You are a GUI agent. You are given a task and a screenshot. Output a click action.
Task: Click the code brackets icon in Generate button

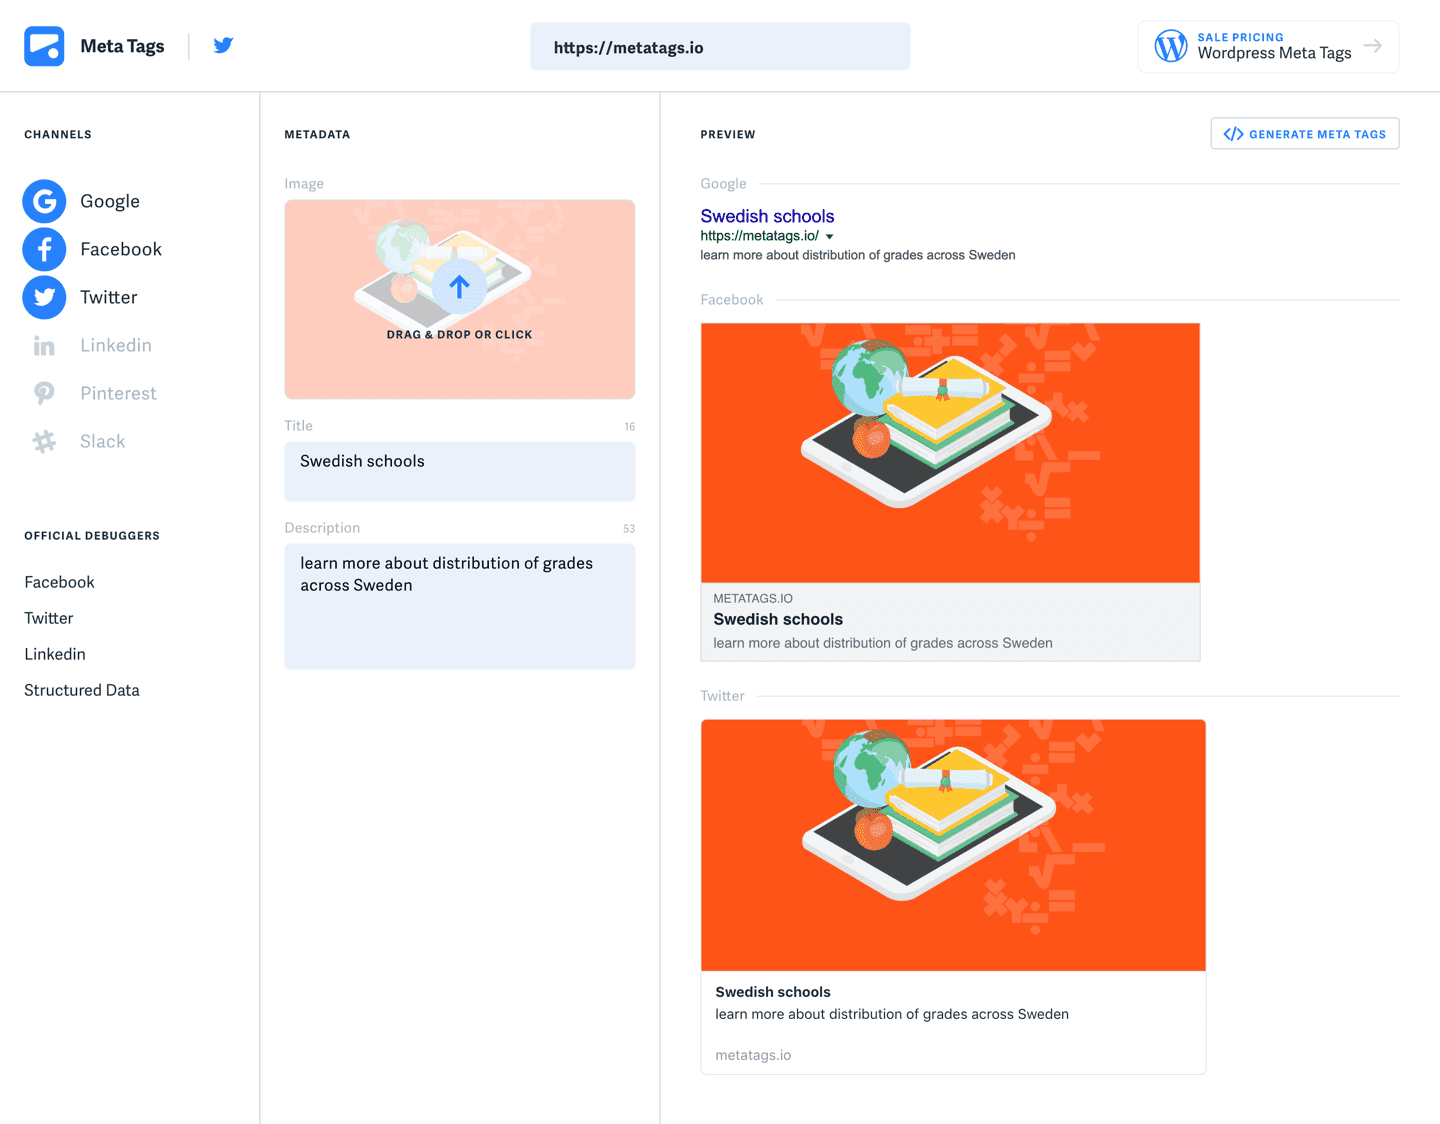coord(1234,134)
